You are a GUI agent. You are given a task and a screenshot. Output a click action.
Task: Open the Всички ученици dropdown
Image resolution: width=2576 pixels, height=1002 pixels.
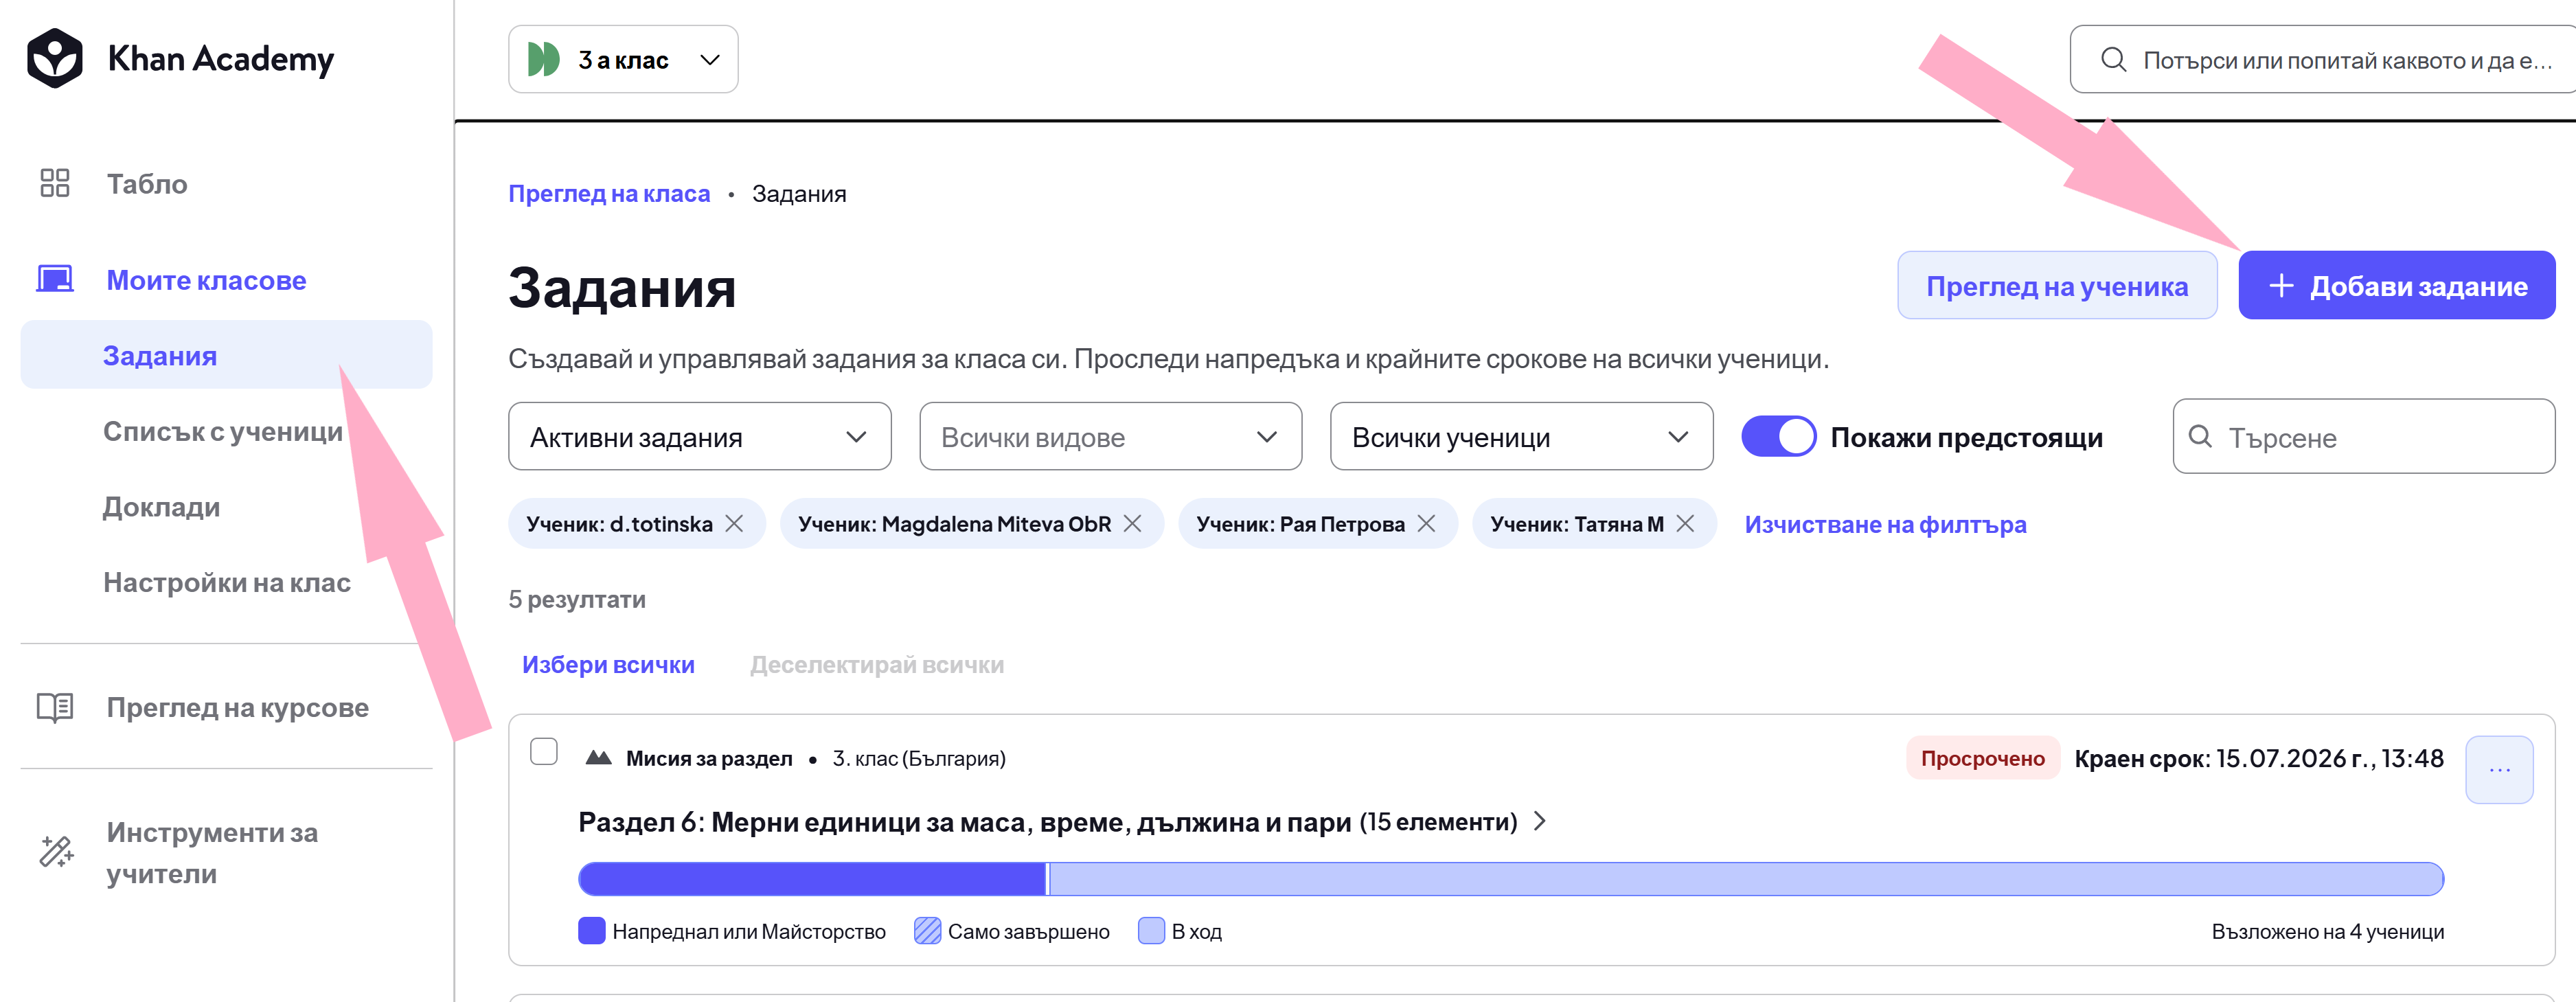click(1522, 437)
